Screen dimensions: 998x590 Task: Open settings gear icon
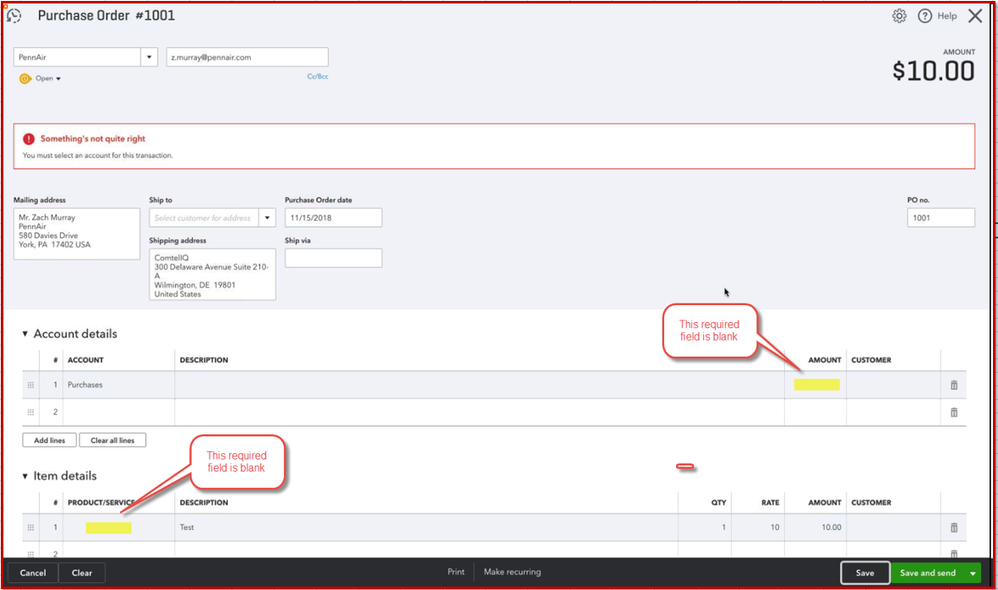click(x=899, y=16)
